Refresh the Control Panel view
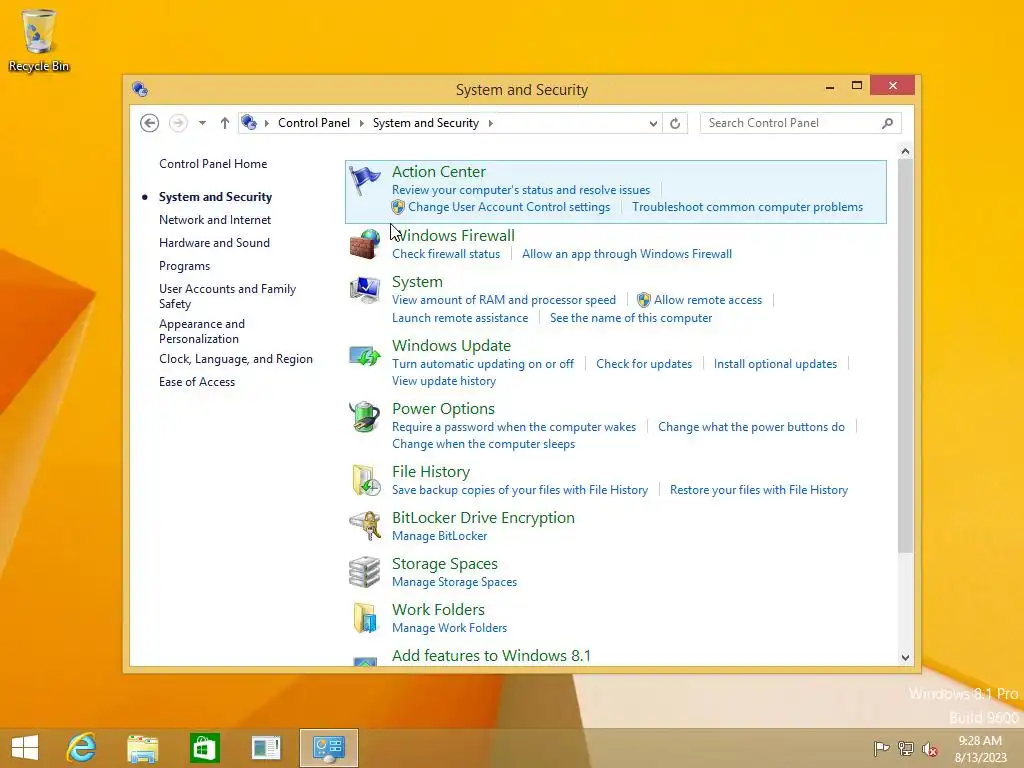This screenshot has height=768, width=1024. [x=675, y=123]
